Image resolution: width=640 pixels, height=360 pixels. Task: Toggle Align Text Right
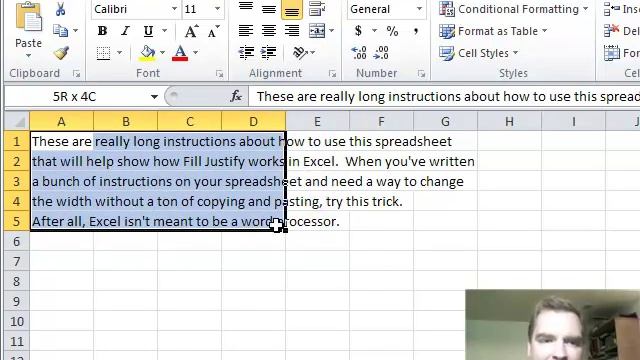[292, 31]
